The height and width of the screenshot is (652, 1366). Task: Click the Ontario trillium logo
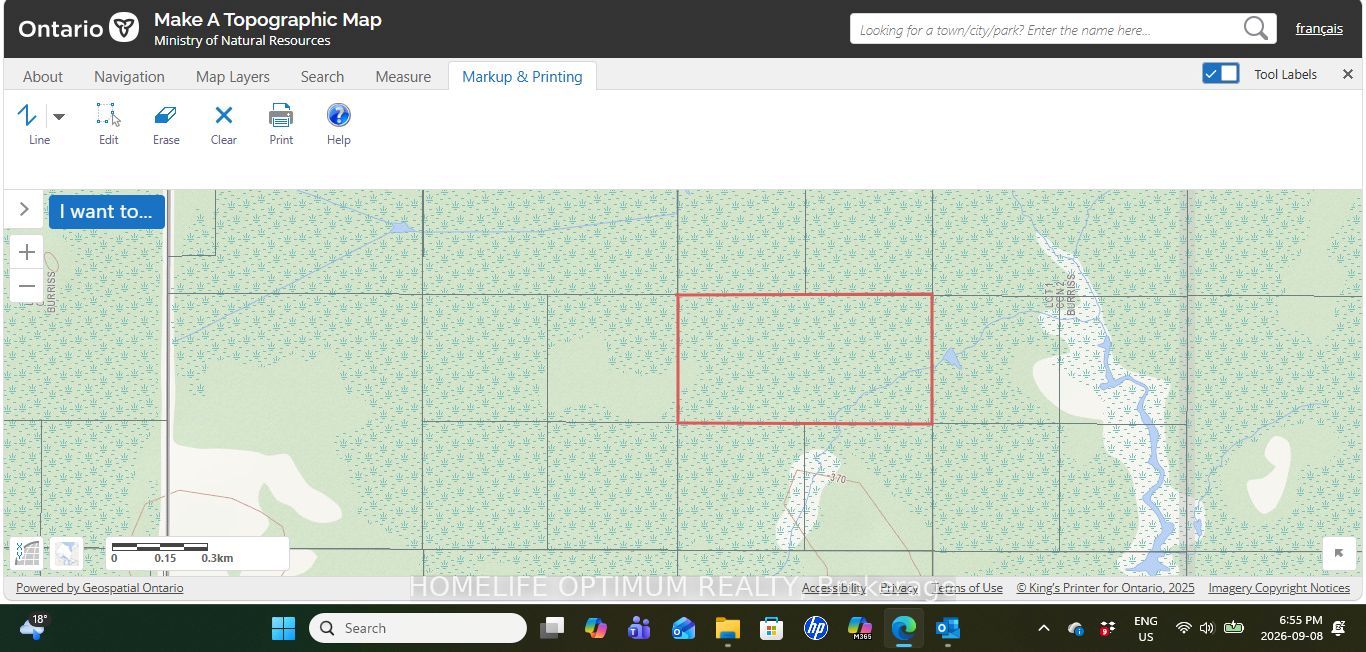[124, 27]
